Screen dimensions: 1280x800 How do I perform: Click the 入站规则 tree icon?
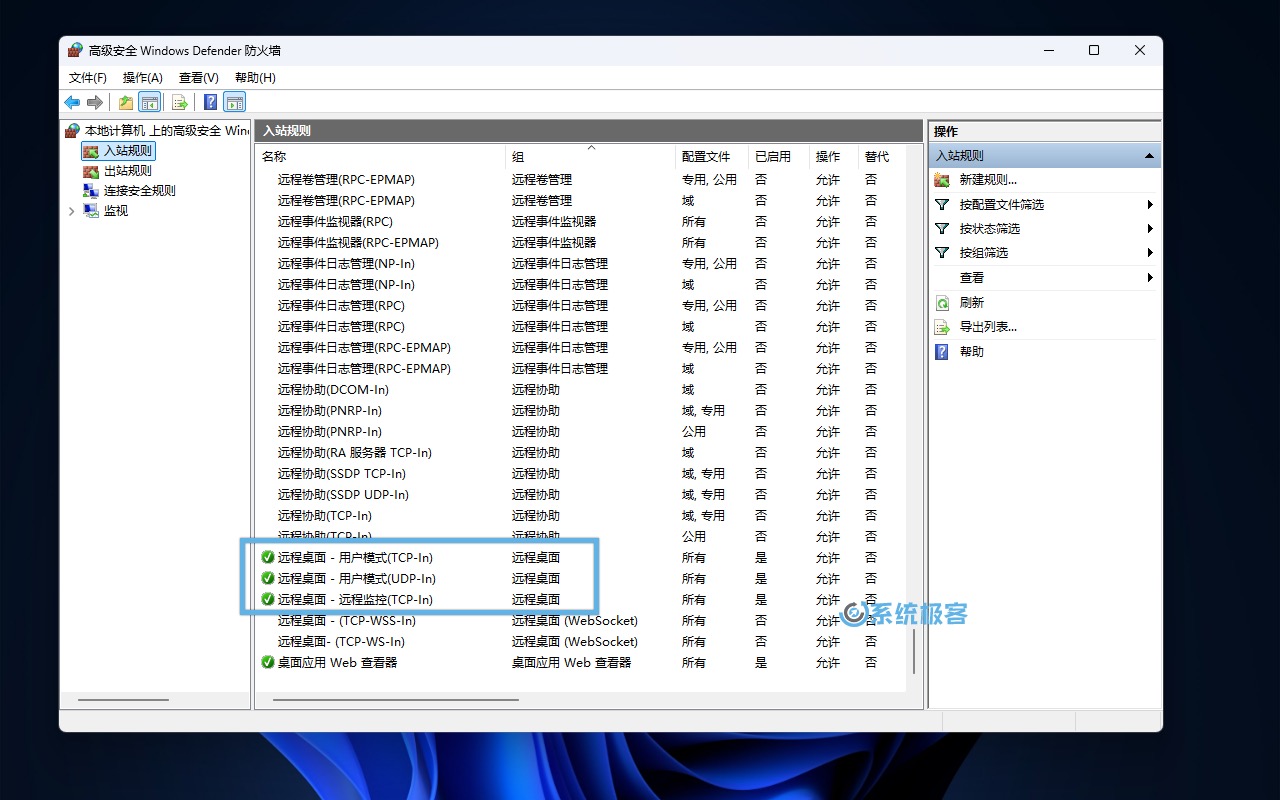tap(92, 151)
